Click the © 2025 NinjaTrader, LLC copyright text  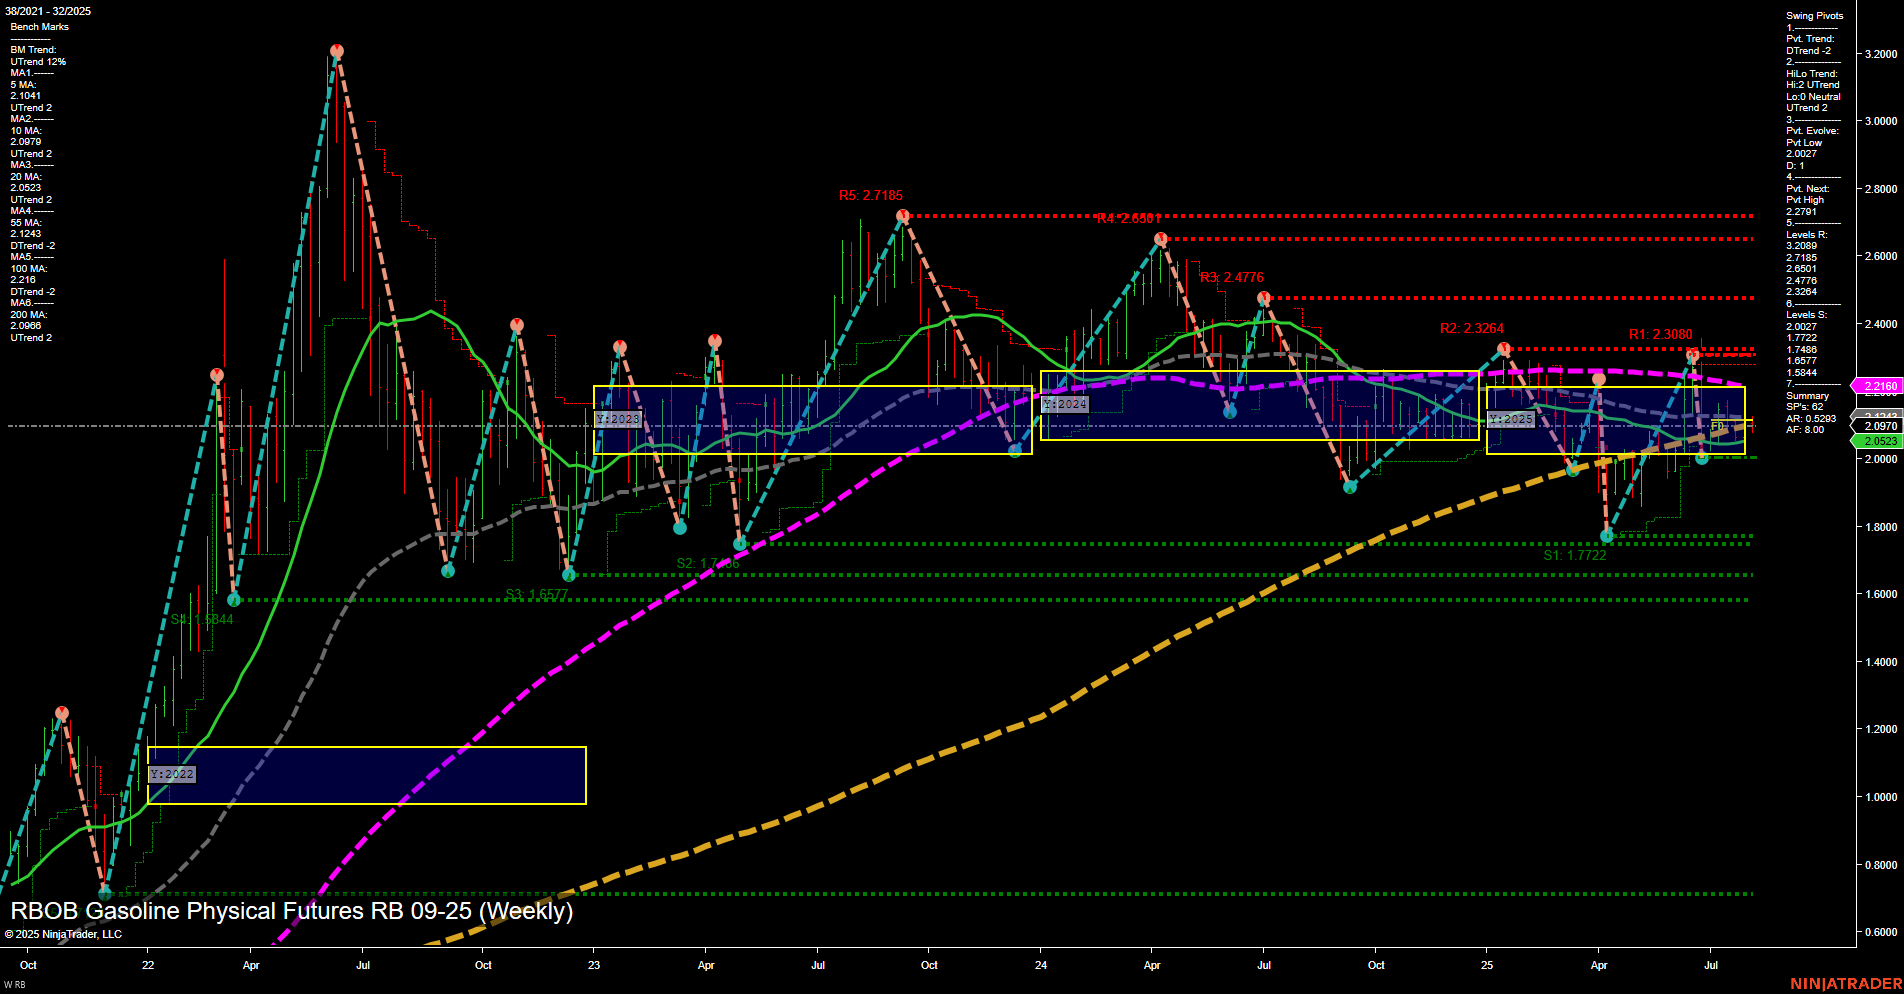[64, 933]
